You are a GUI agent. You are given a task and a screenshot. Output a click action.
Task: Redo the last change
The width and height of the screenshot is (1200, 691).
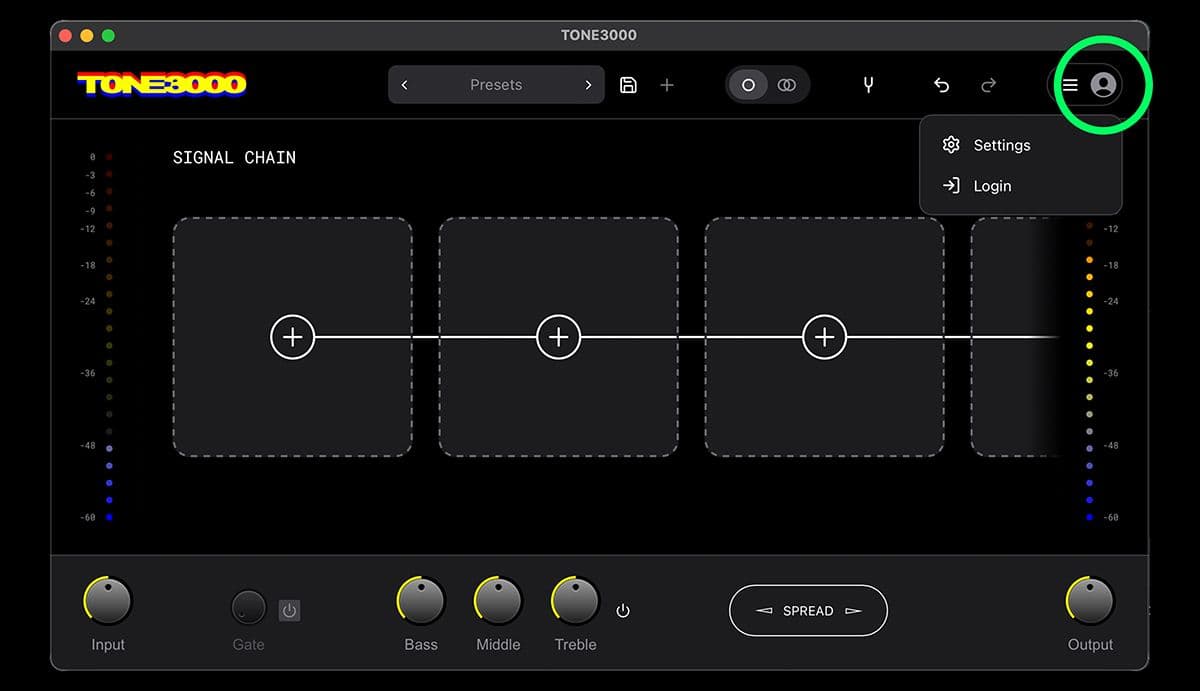tap(988, 85)
